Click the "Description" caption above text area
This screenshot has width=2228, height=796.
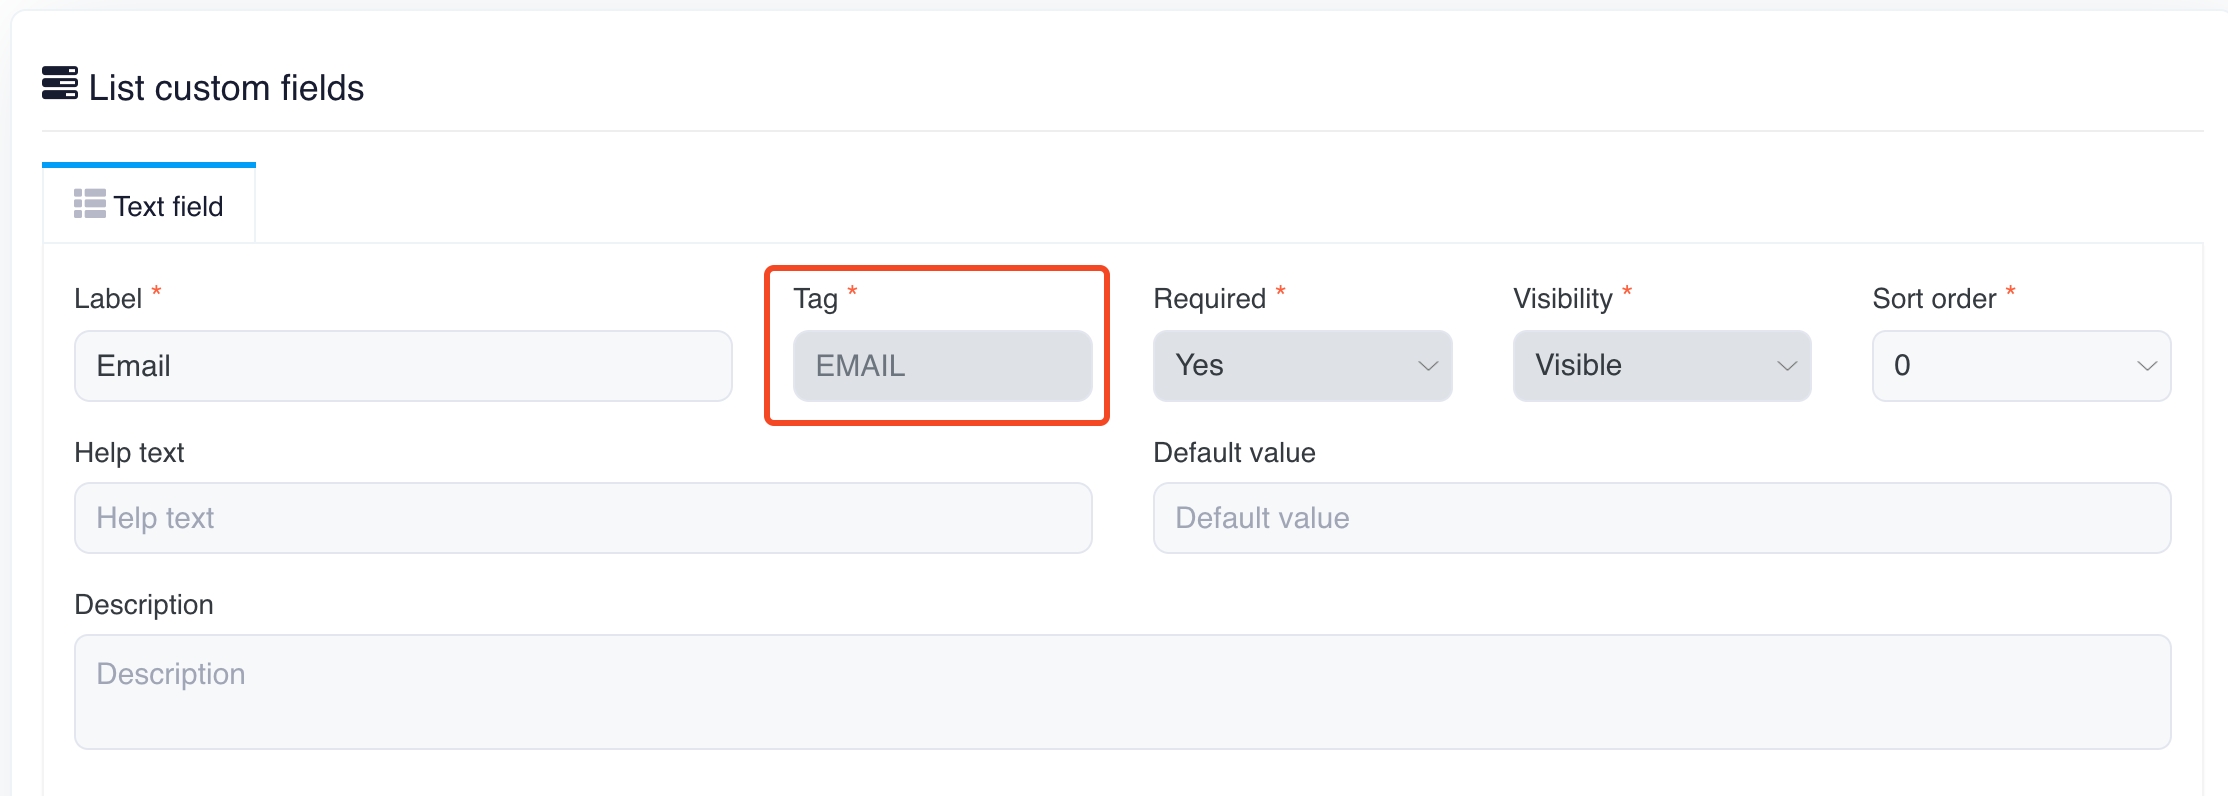[144, 605]
